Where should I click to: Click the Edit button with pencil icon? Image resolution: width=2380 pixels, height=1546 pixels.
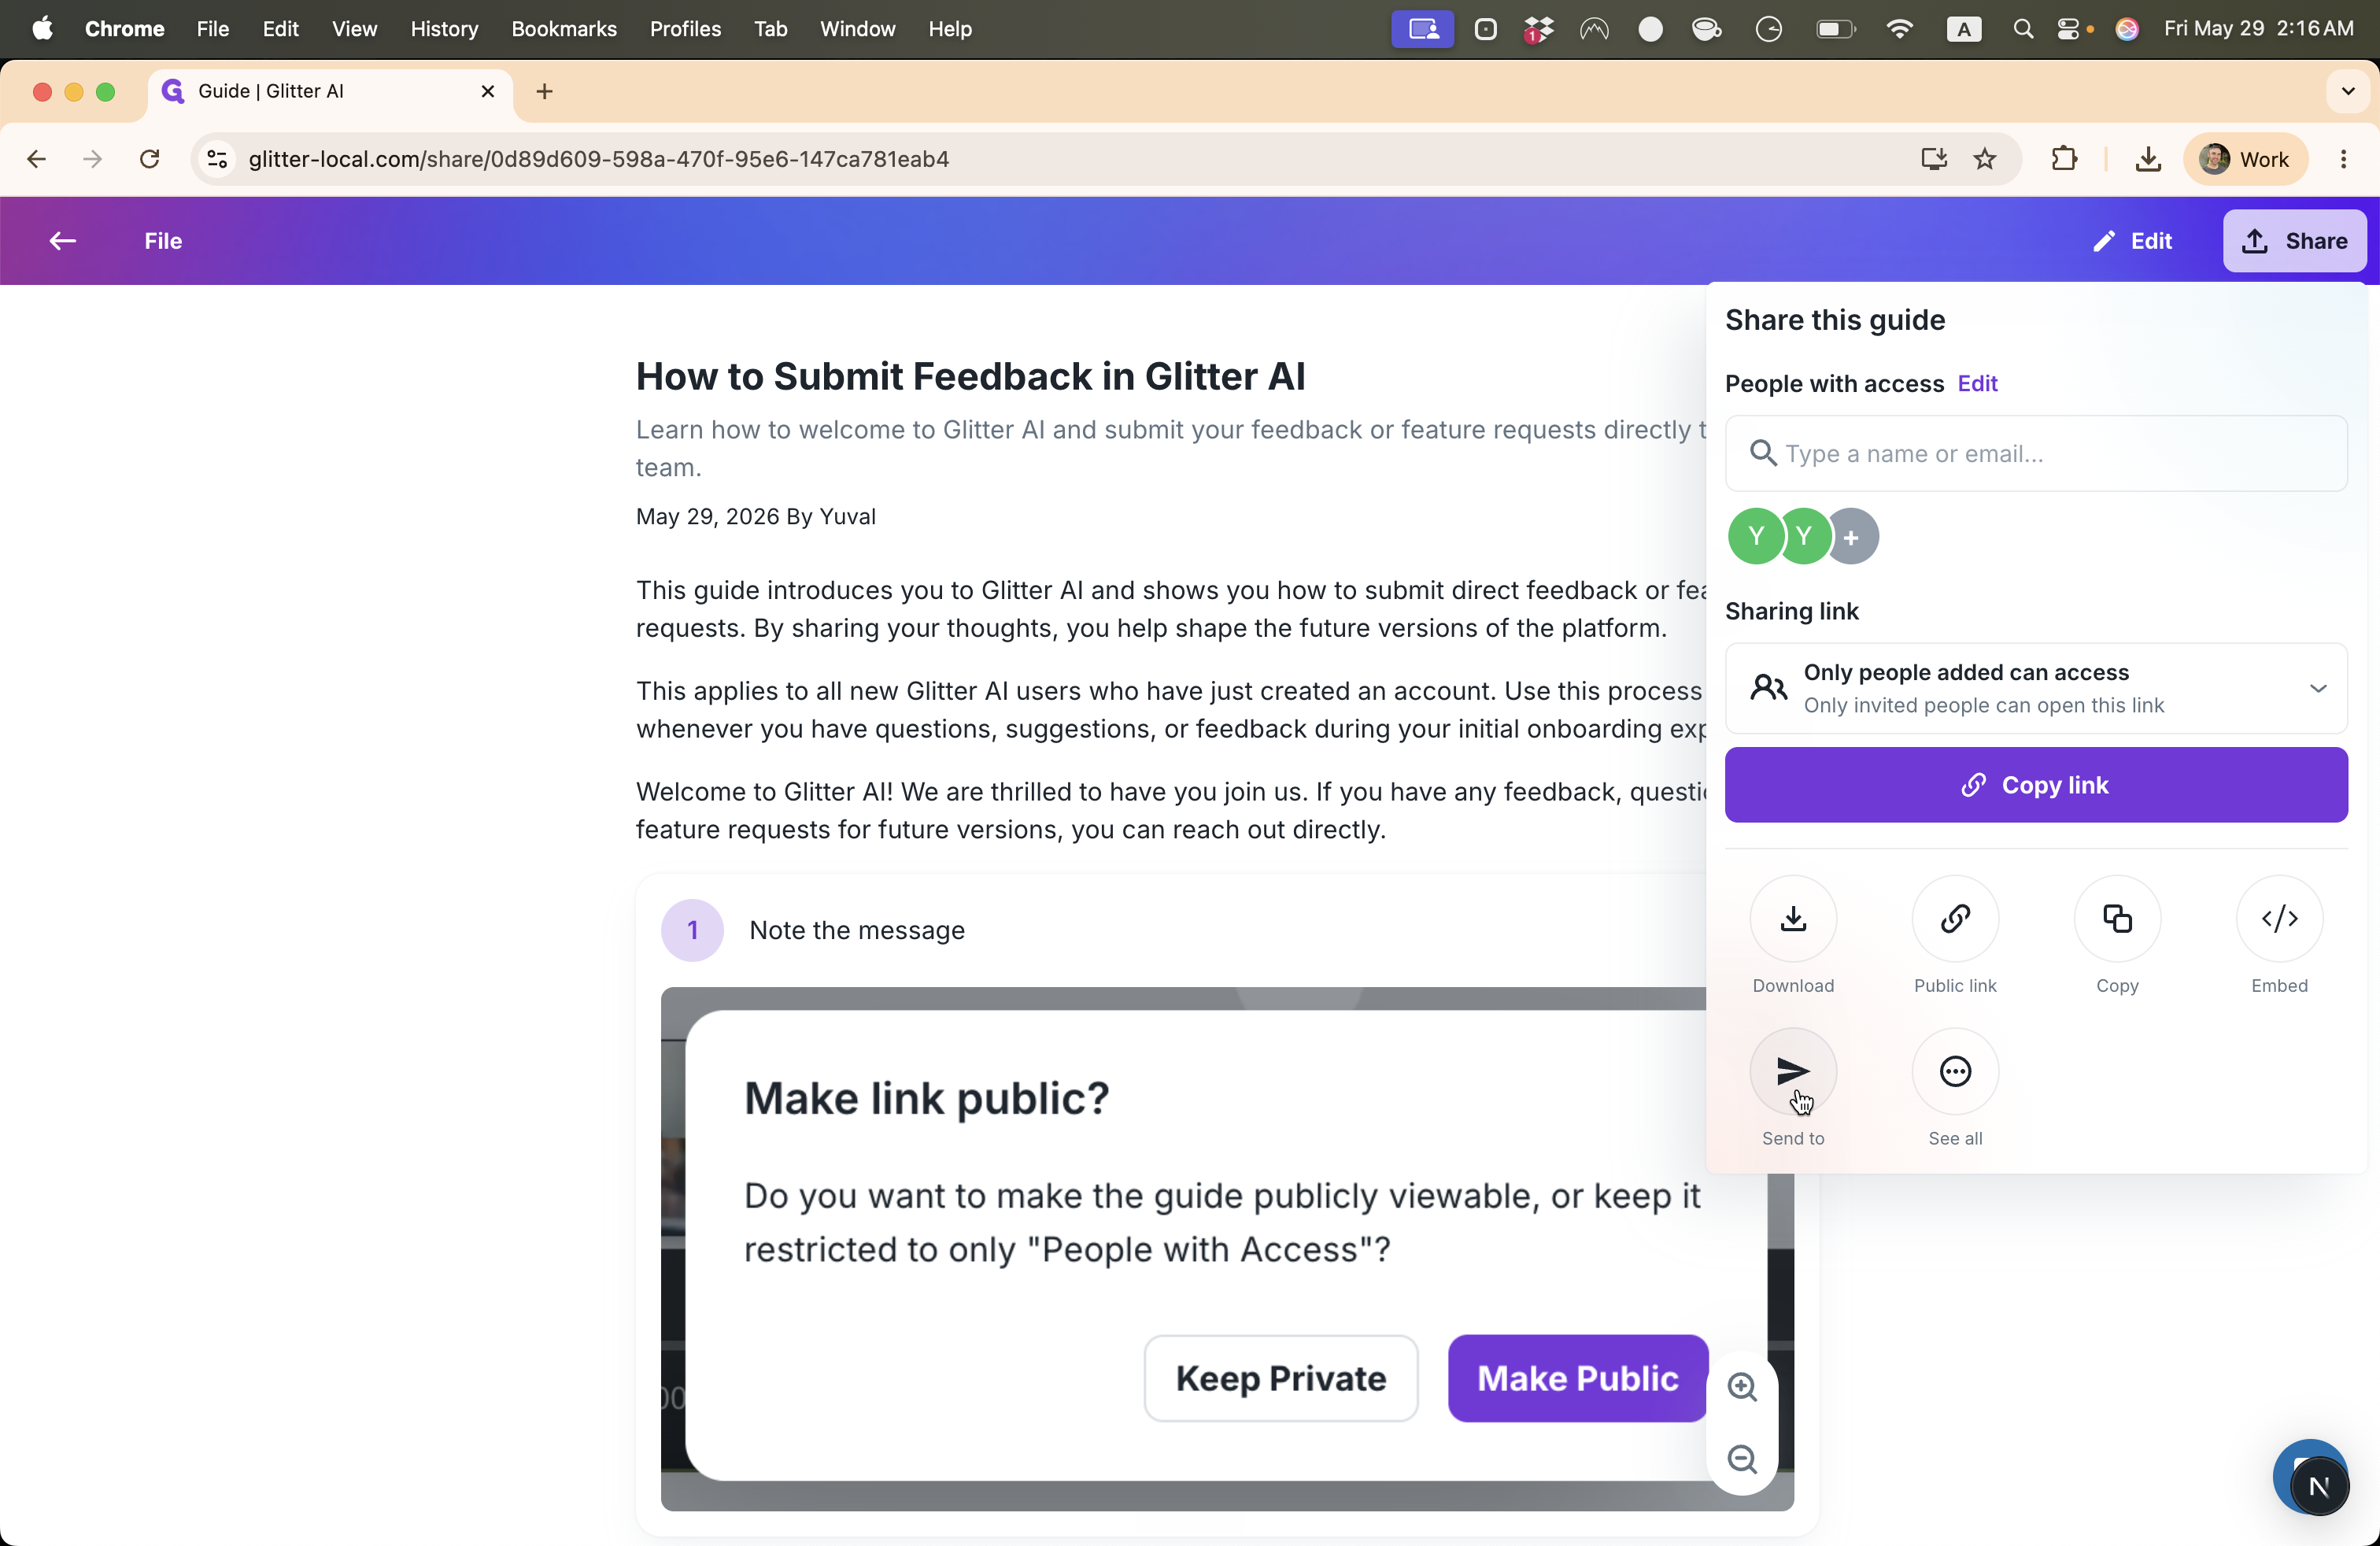2132,241
